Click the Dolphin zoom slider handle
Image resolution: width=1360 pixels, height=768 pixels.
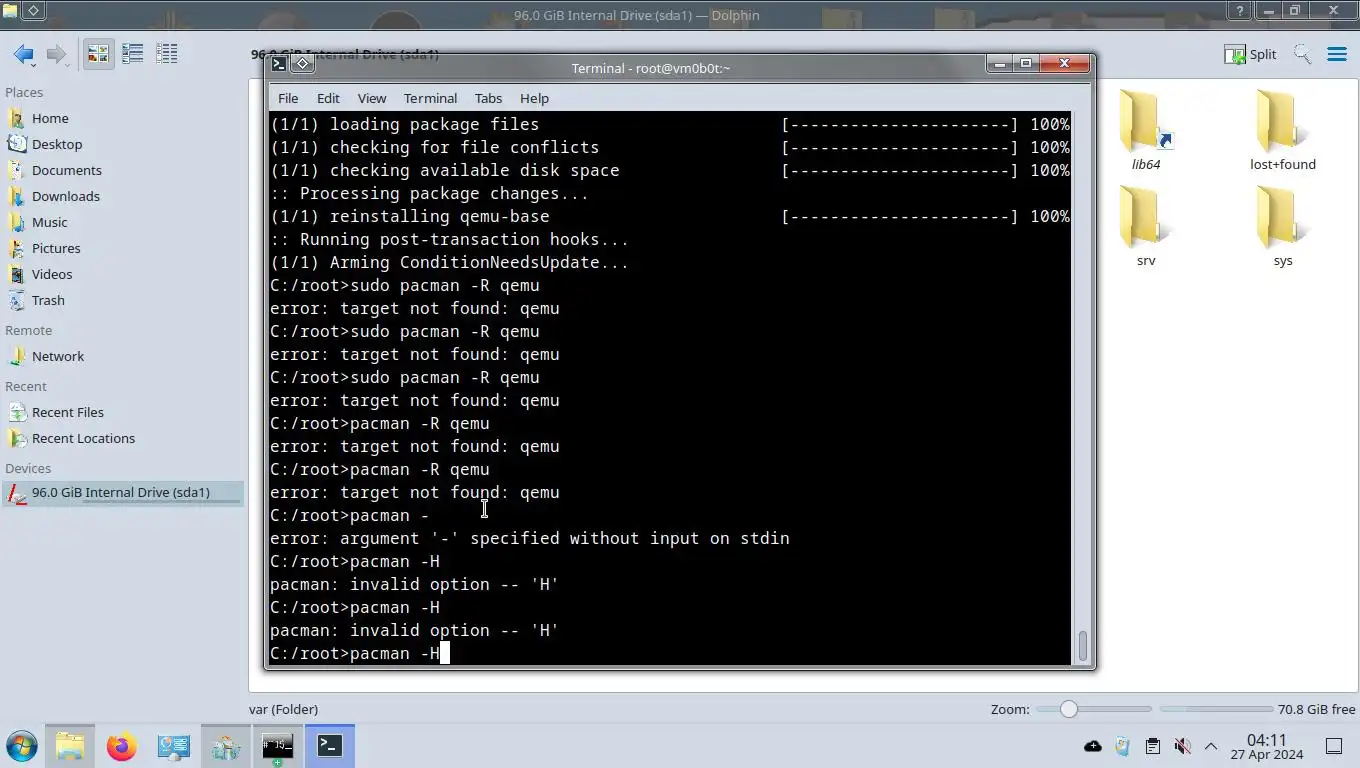[x=1069, y=709]
